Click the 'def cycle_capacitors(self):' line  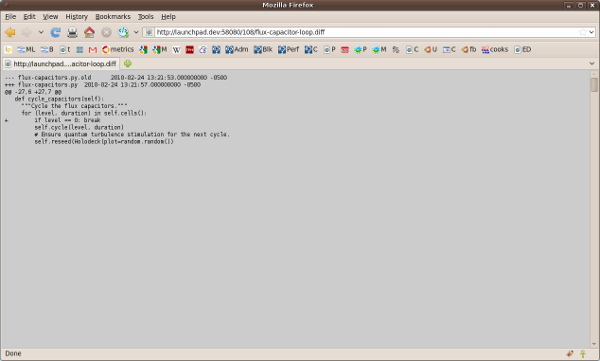click(59, 99)
